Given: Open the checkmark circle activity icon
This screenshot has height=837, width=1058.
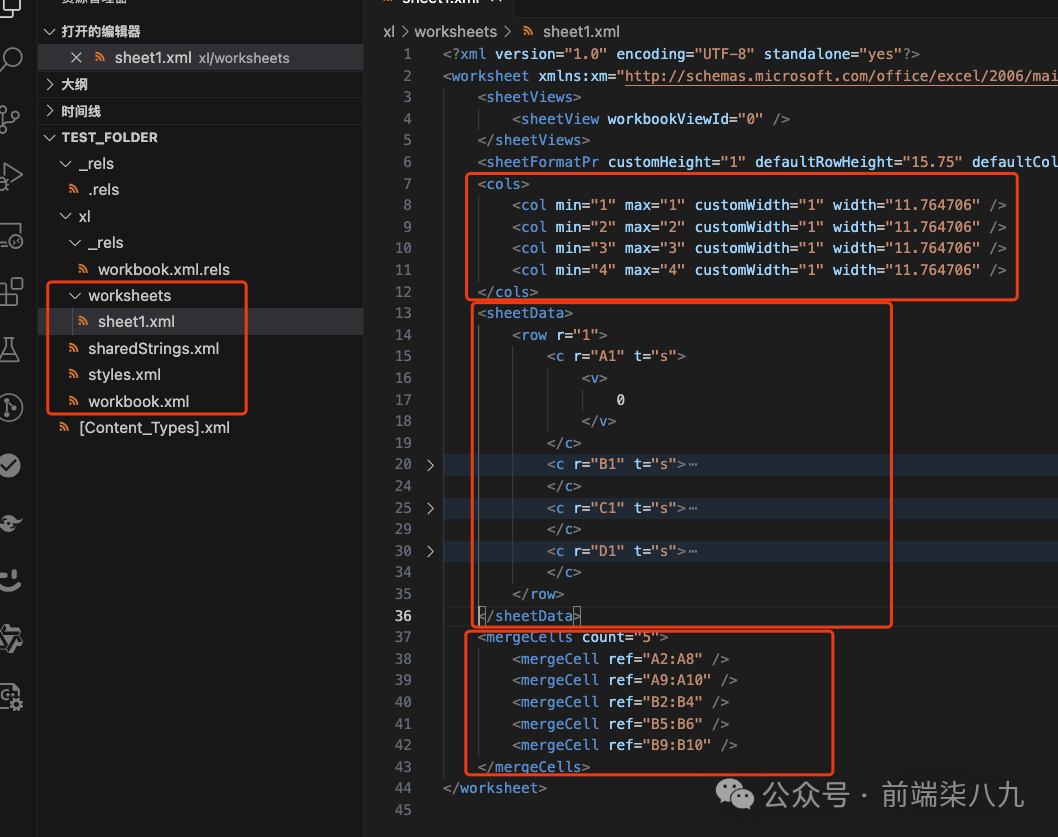Looking at the screenshot, I should (x=9, y=466).
